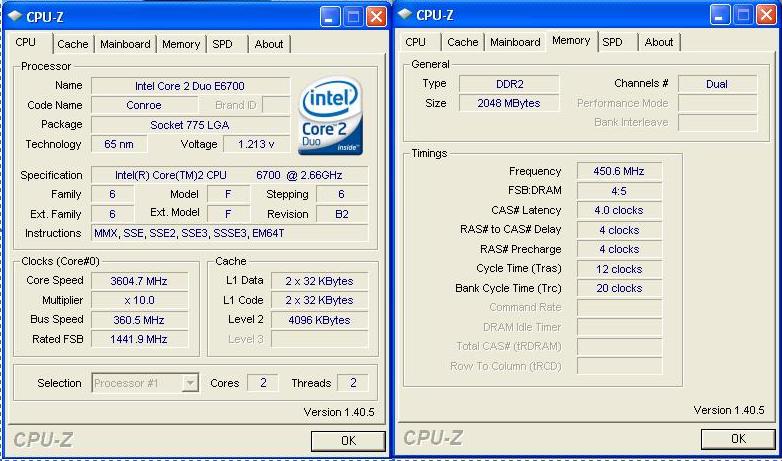Click the Core Speed value 3604.7 MHz

139,281
